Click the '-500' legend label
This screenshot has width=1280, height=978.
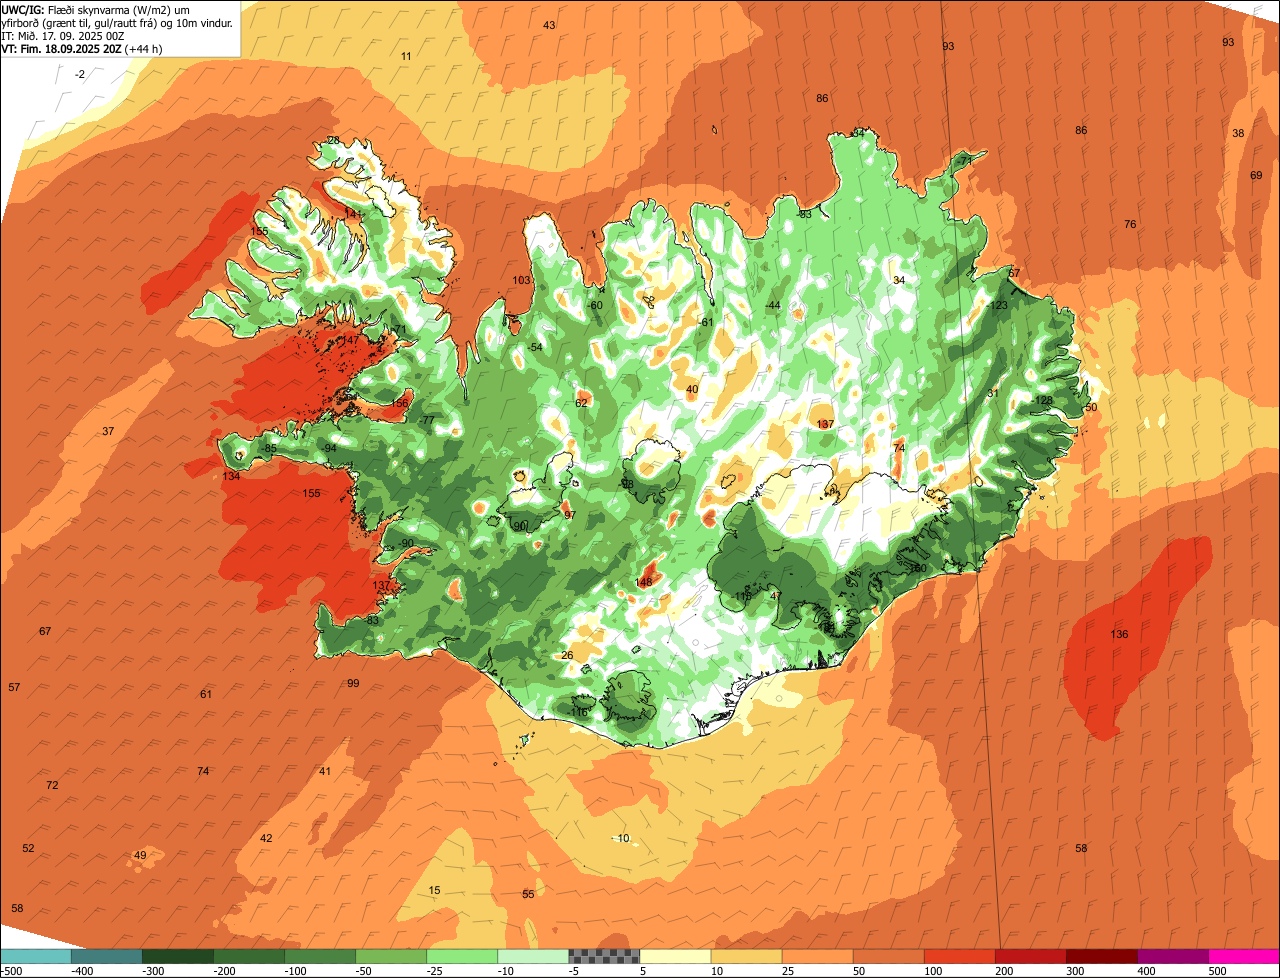click(11, 971)
